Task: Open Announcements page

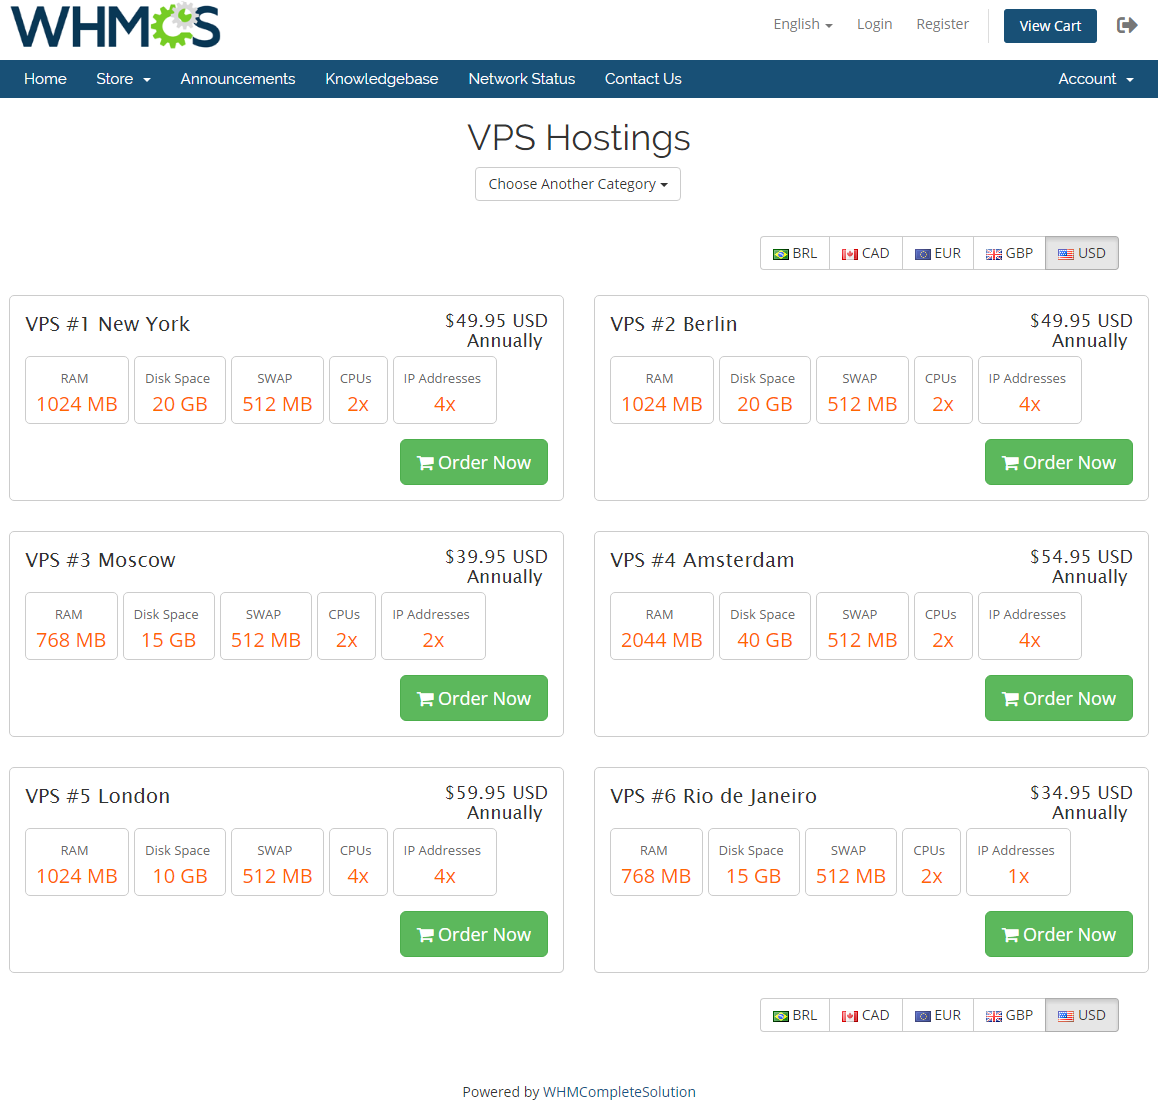Action: click(x=238, y=79)
